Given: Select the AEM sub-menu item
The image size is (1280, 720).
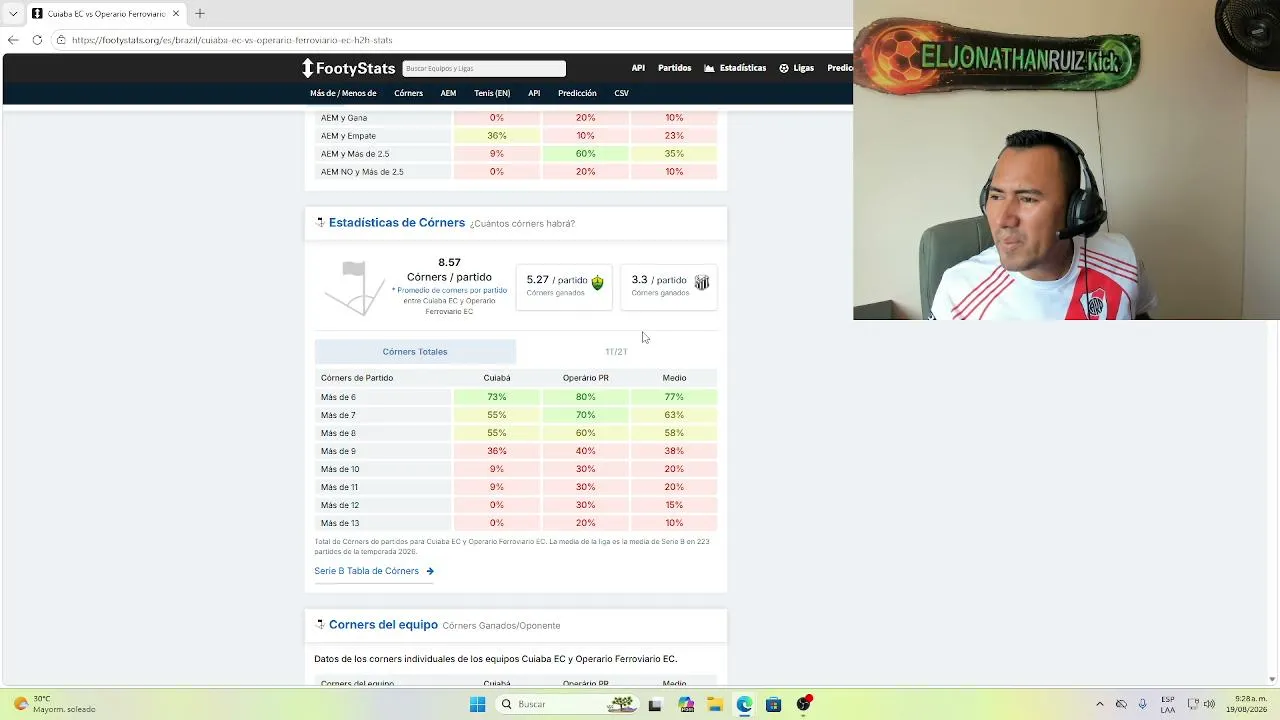Looking at the screenshot, I should click(x=448, y=93).
